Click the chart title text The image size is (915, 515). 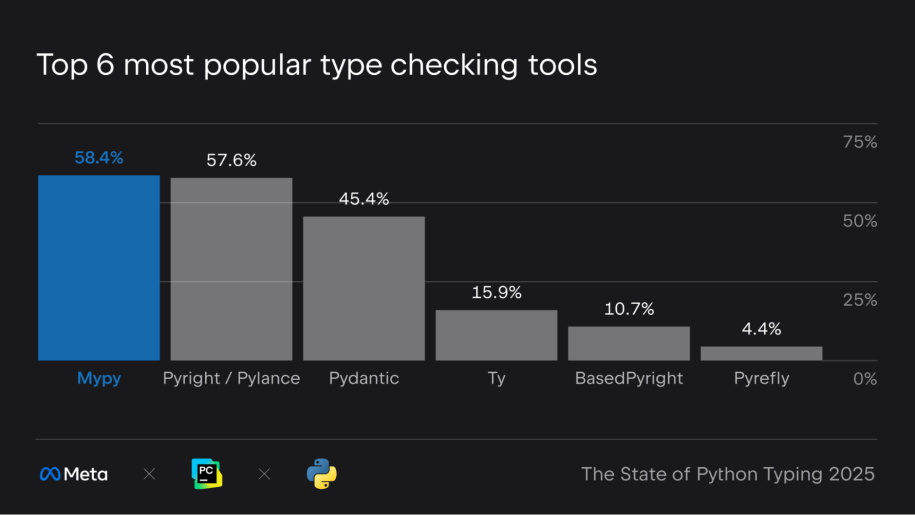pyautogui.click(x=317, y=66)
